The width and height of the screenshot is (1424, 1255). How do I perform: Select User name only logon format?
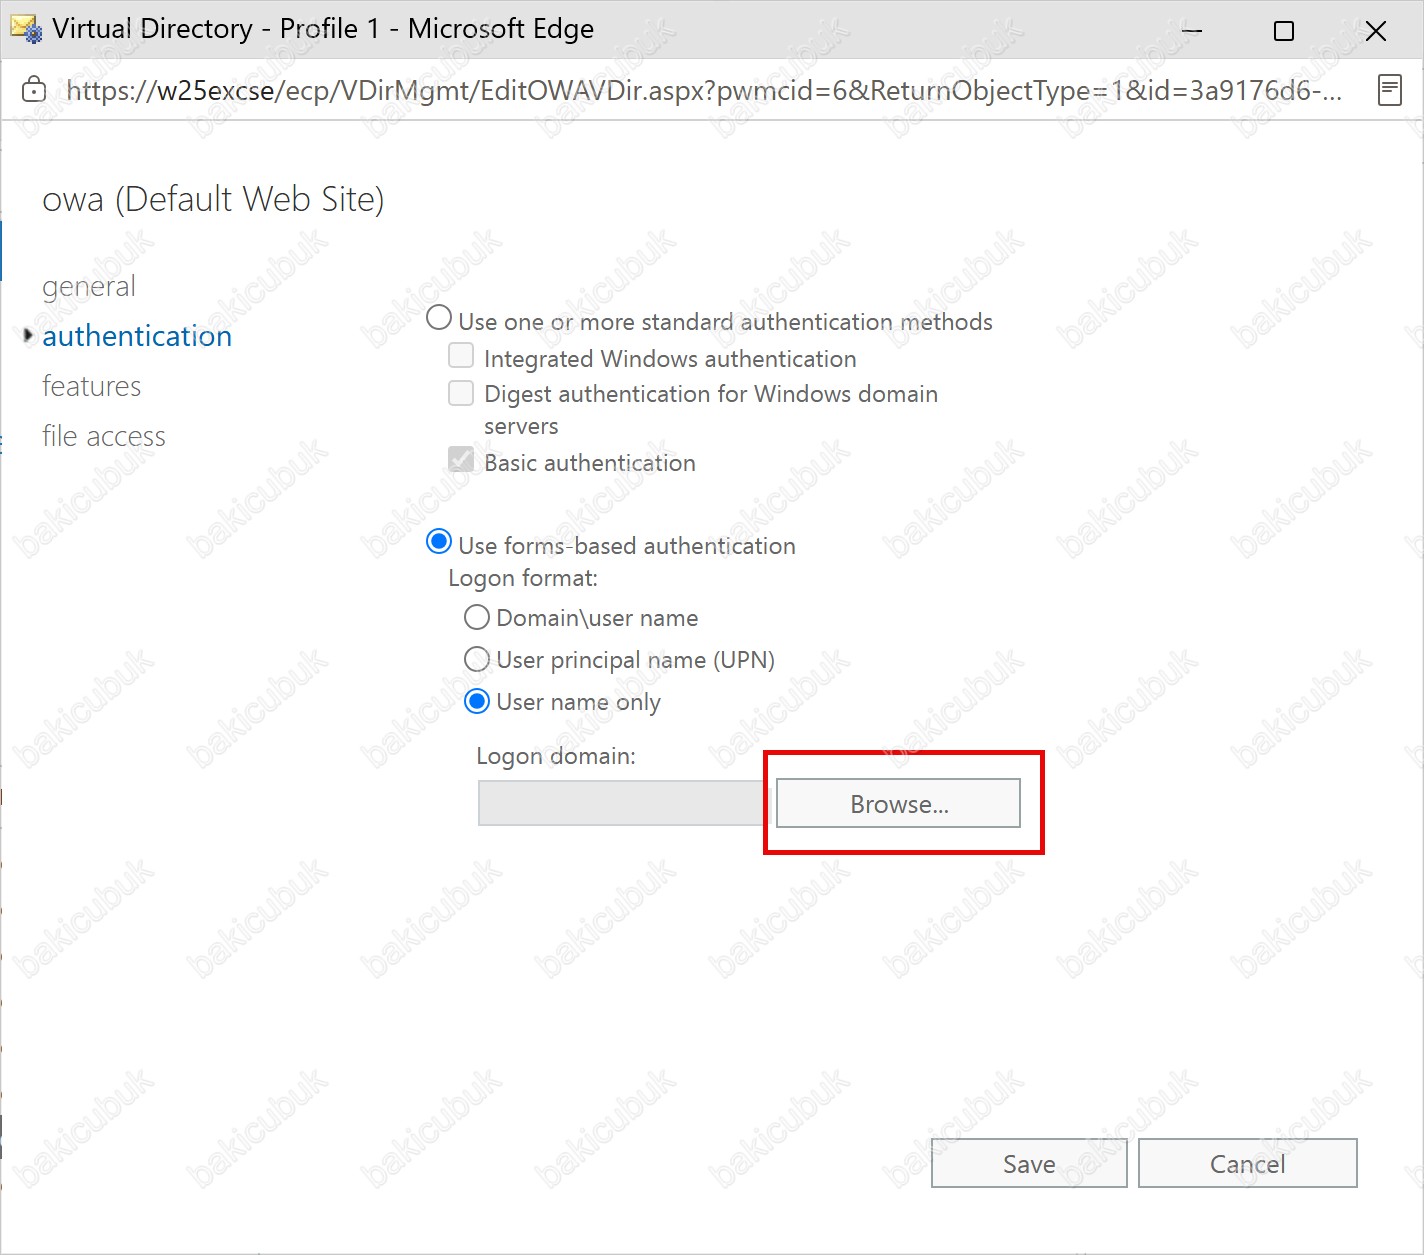coord(477,701)
